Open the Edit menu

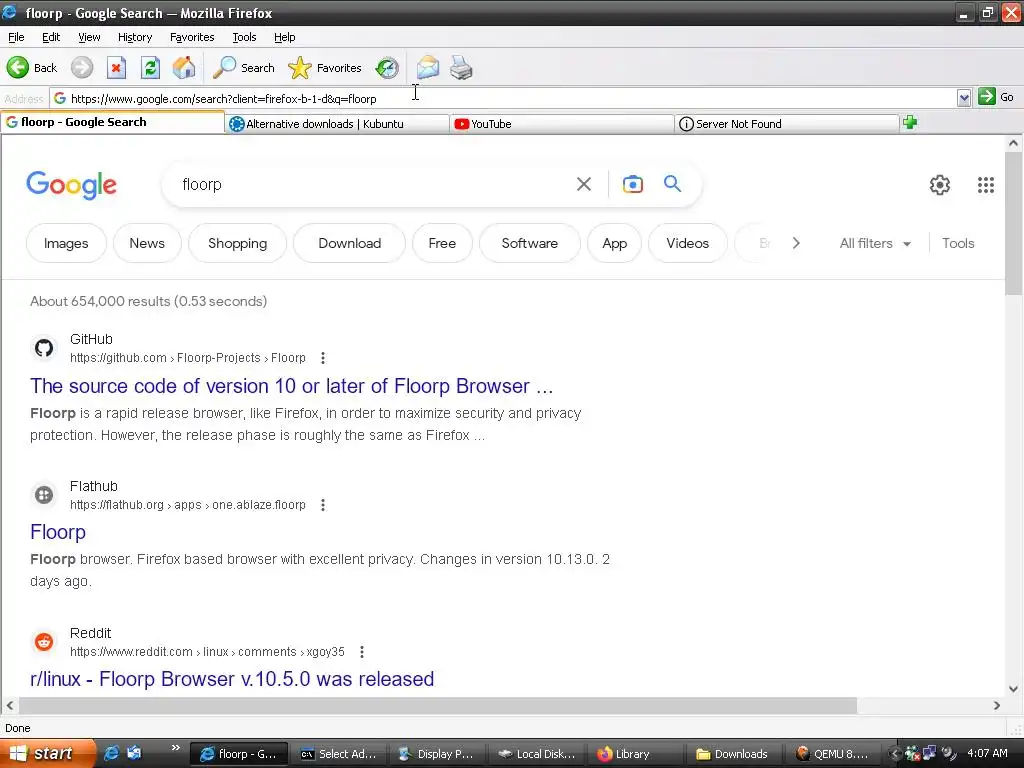click(x=51, y=37)
